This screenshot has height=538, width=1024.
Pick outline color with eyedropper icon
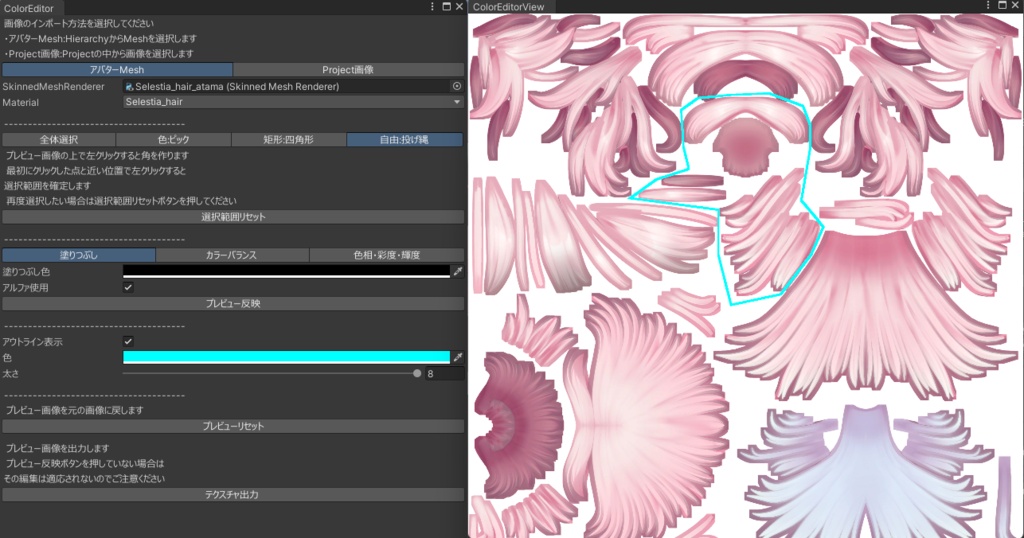coord(458,357)
